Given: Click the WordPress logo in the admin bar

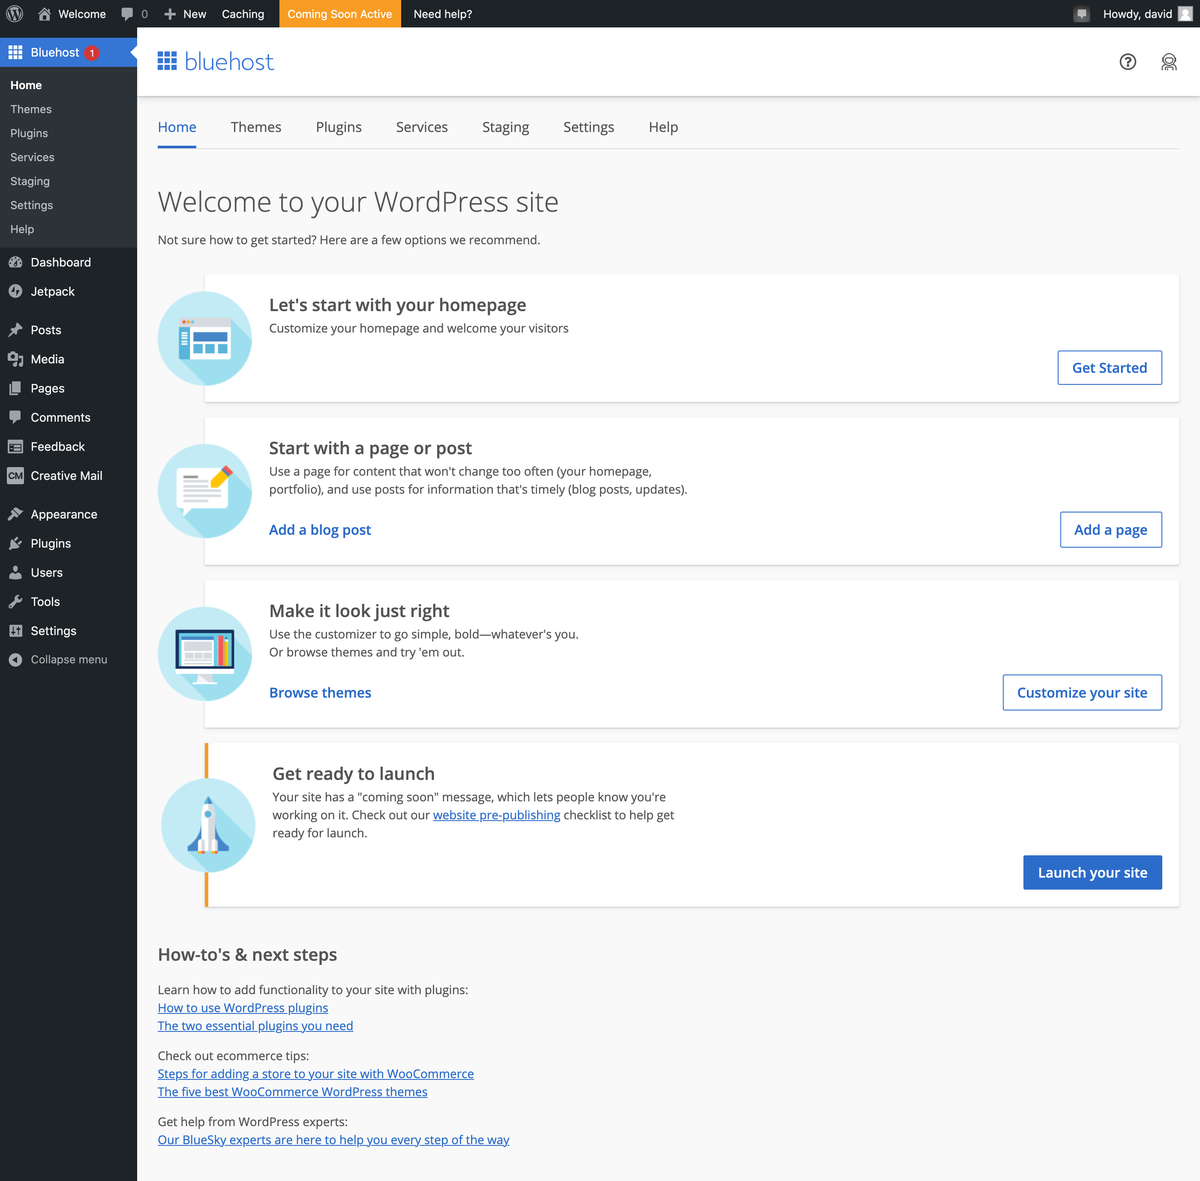Looking at the screenshot, I should 15,14.
